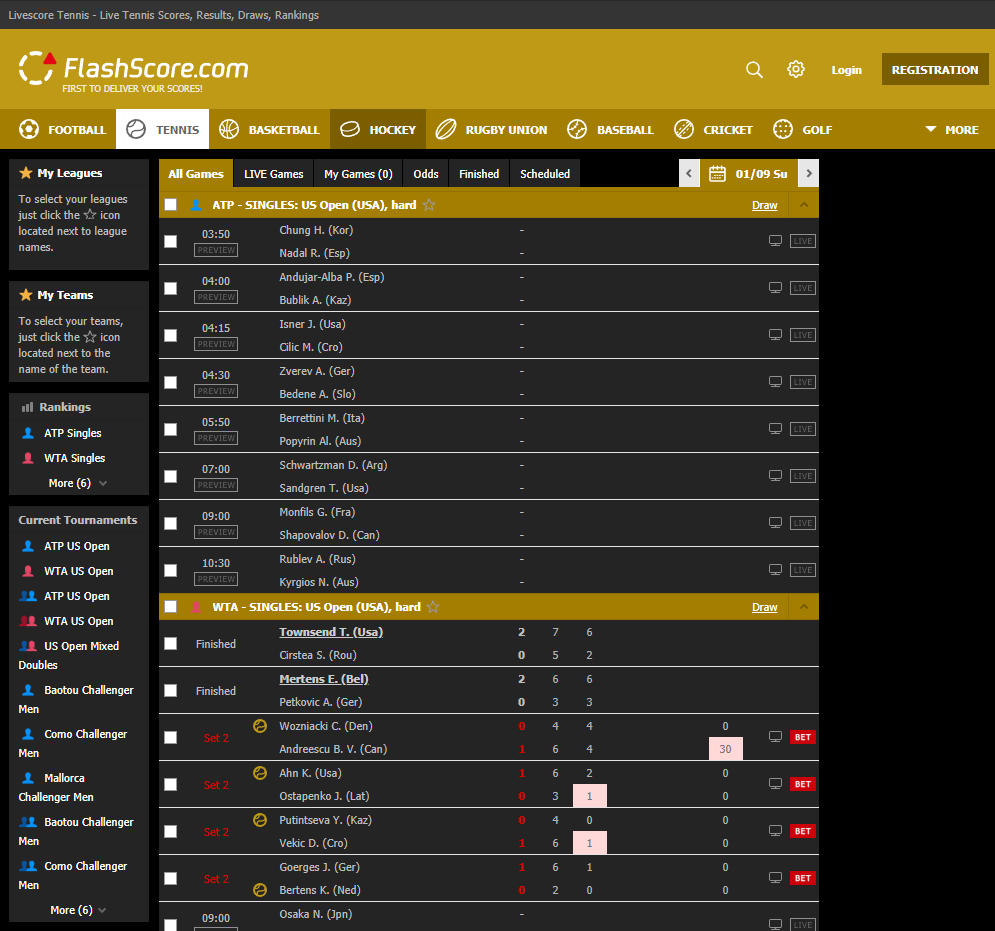Open the MORE sports dropdown
Screen dimensions: 995x931
click(x=948, y=129)
